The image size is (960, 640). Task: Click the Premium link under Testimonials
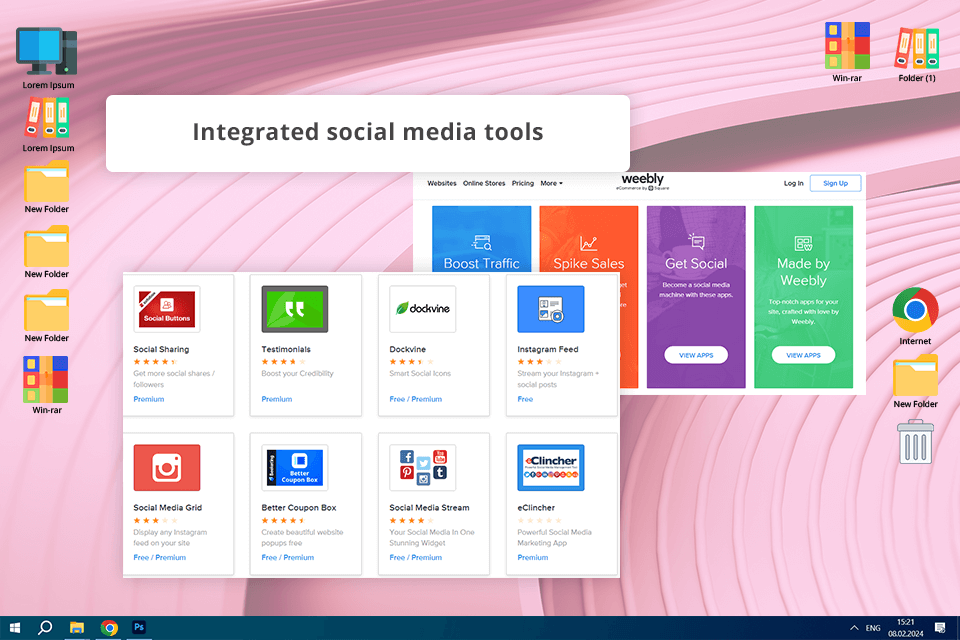pos(277,399)
